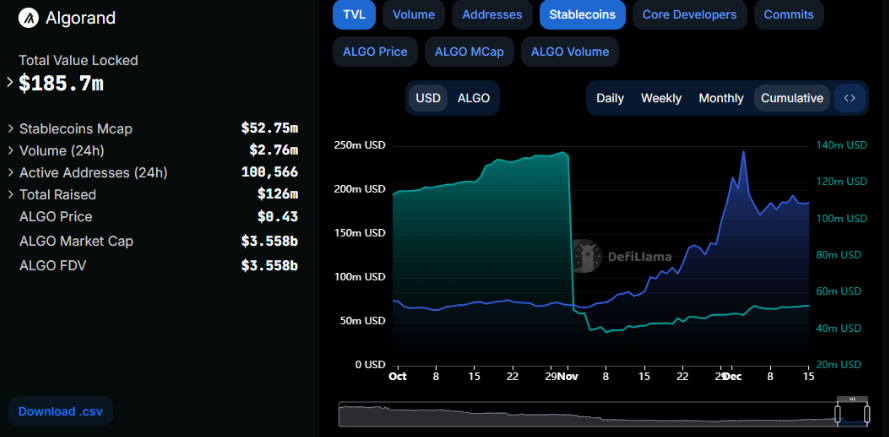The image size is (889, 437).
Task: Expand the Volume (24h) row
Action: [x=11, y=151]
